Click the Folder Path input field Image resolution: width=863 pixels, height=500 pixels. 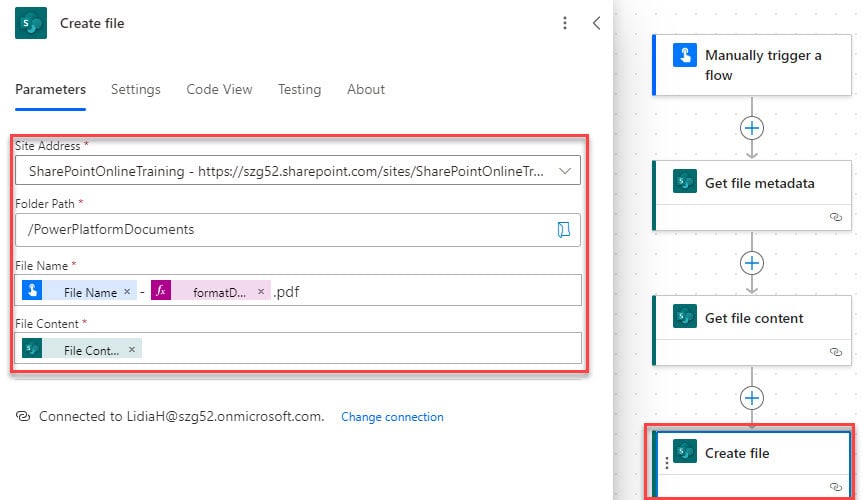tap(298, 230)
